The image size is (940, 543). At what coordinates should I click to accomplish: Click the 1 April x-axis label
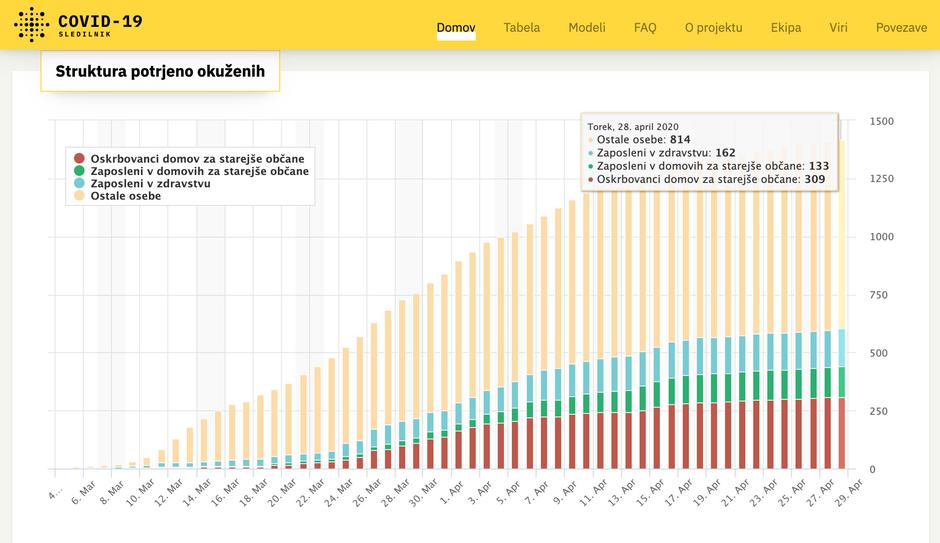click(452, 493)
